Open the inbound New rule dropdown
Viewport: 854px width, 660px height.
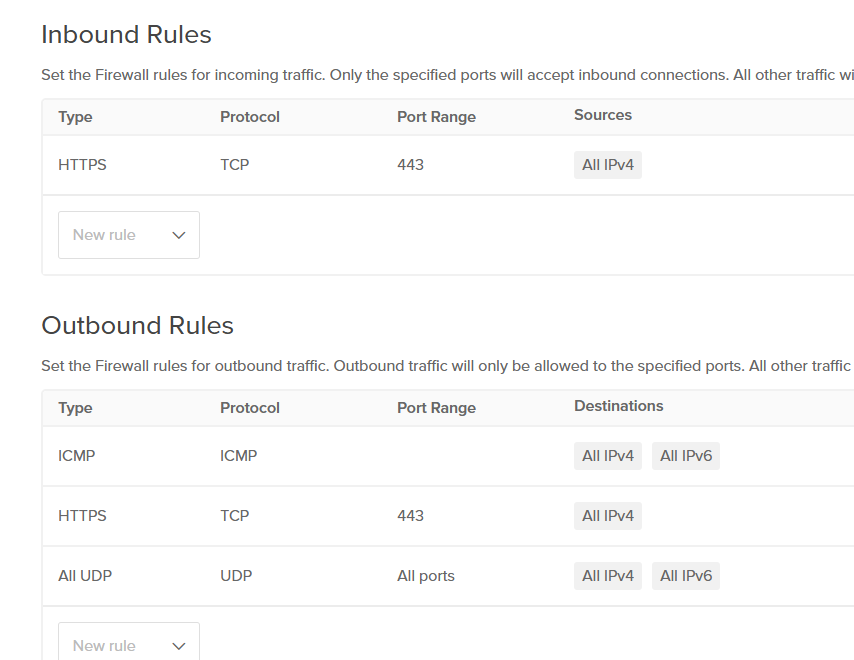click(129, 235)
